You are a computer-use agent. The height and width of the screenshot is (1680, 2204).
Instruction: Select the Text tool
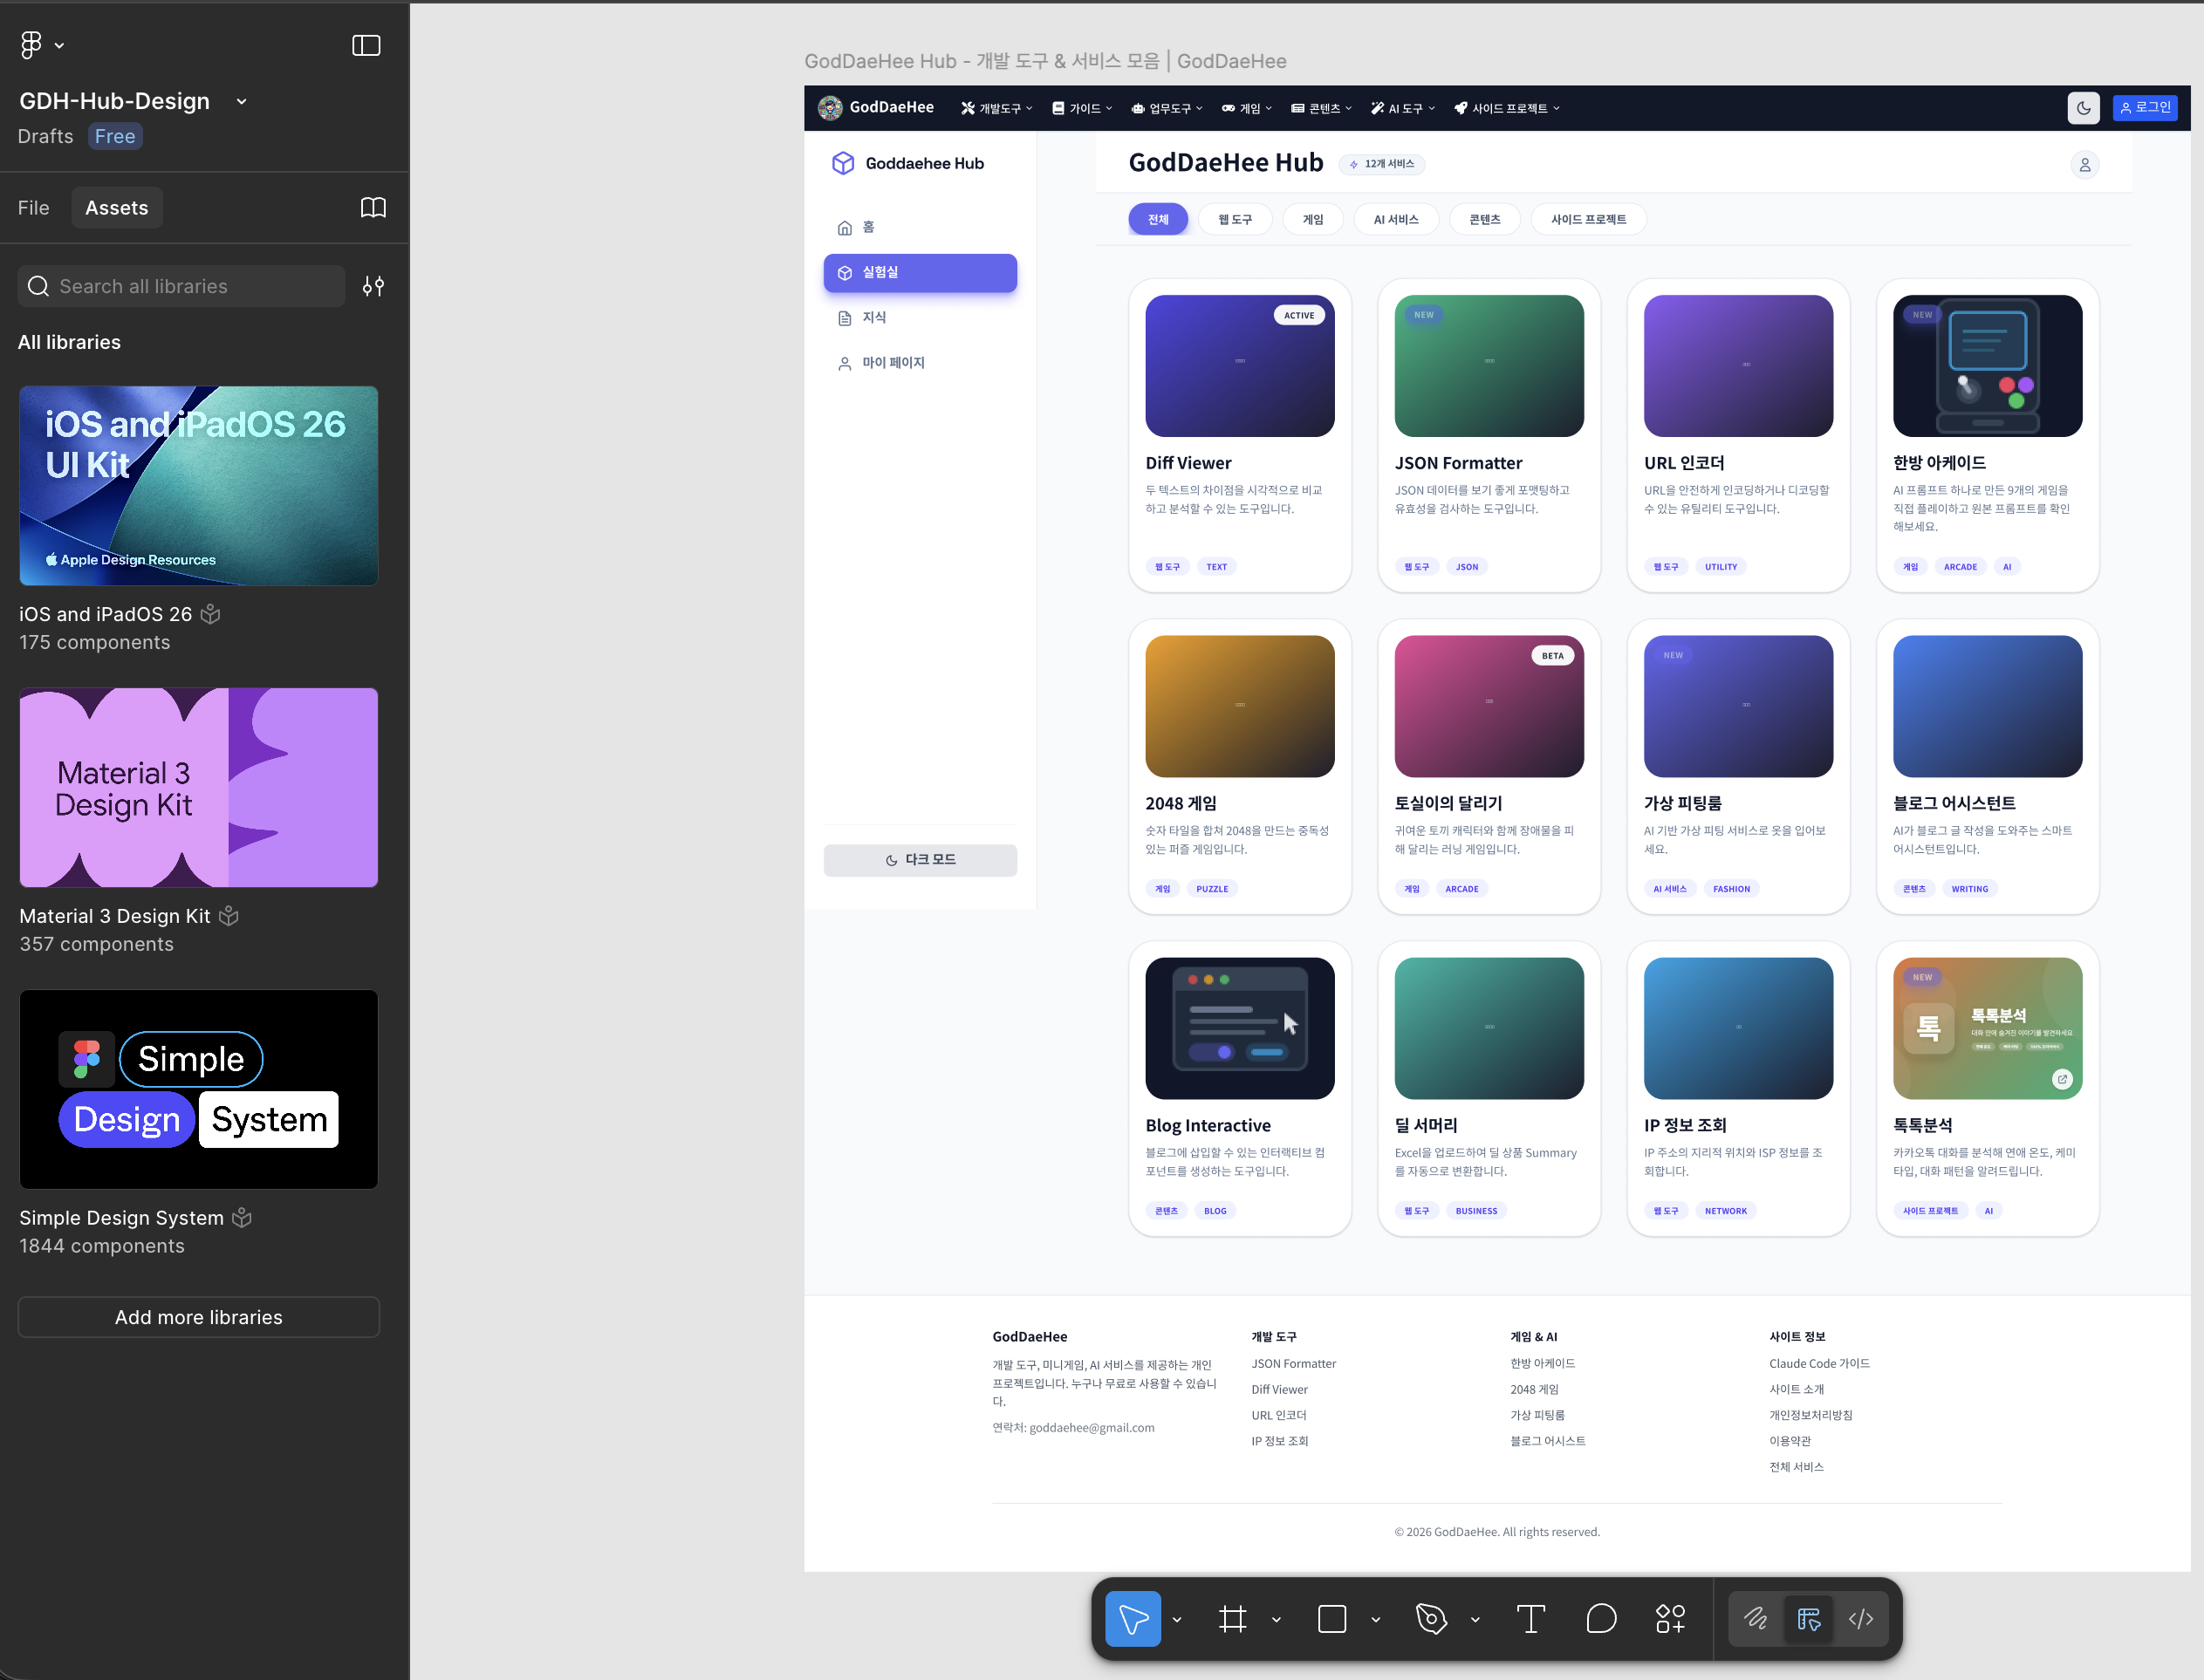[1530, 1619]
